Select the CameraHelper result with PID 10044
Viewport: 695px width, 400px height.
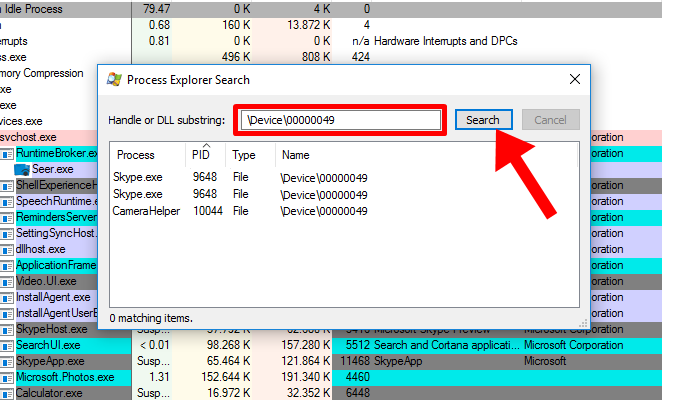[x=344, y=211]
